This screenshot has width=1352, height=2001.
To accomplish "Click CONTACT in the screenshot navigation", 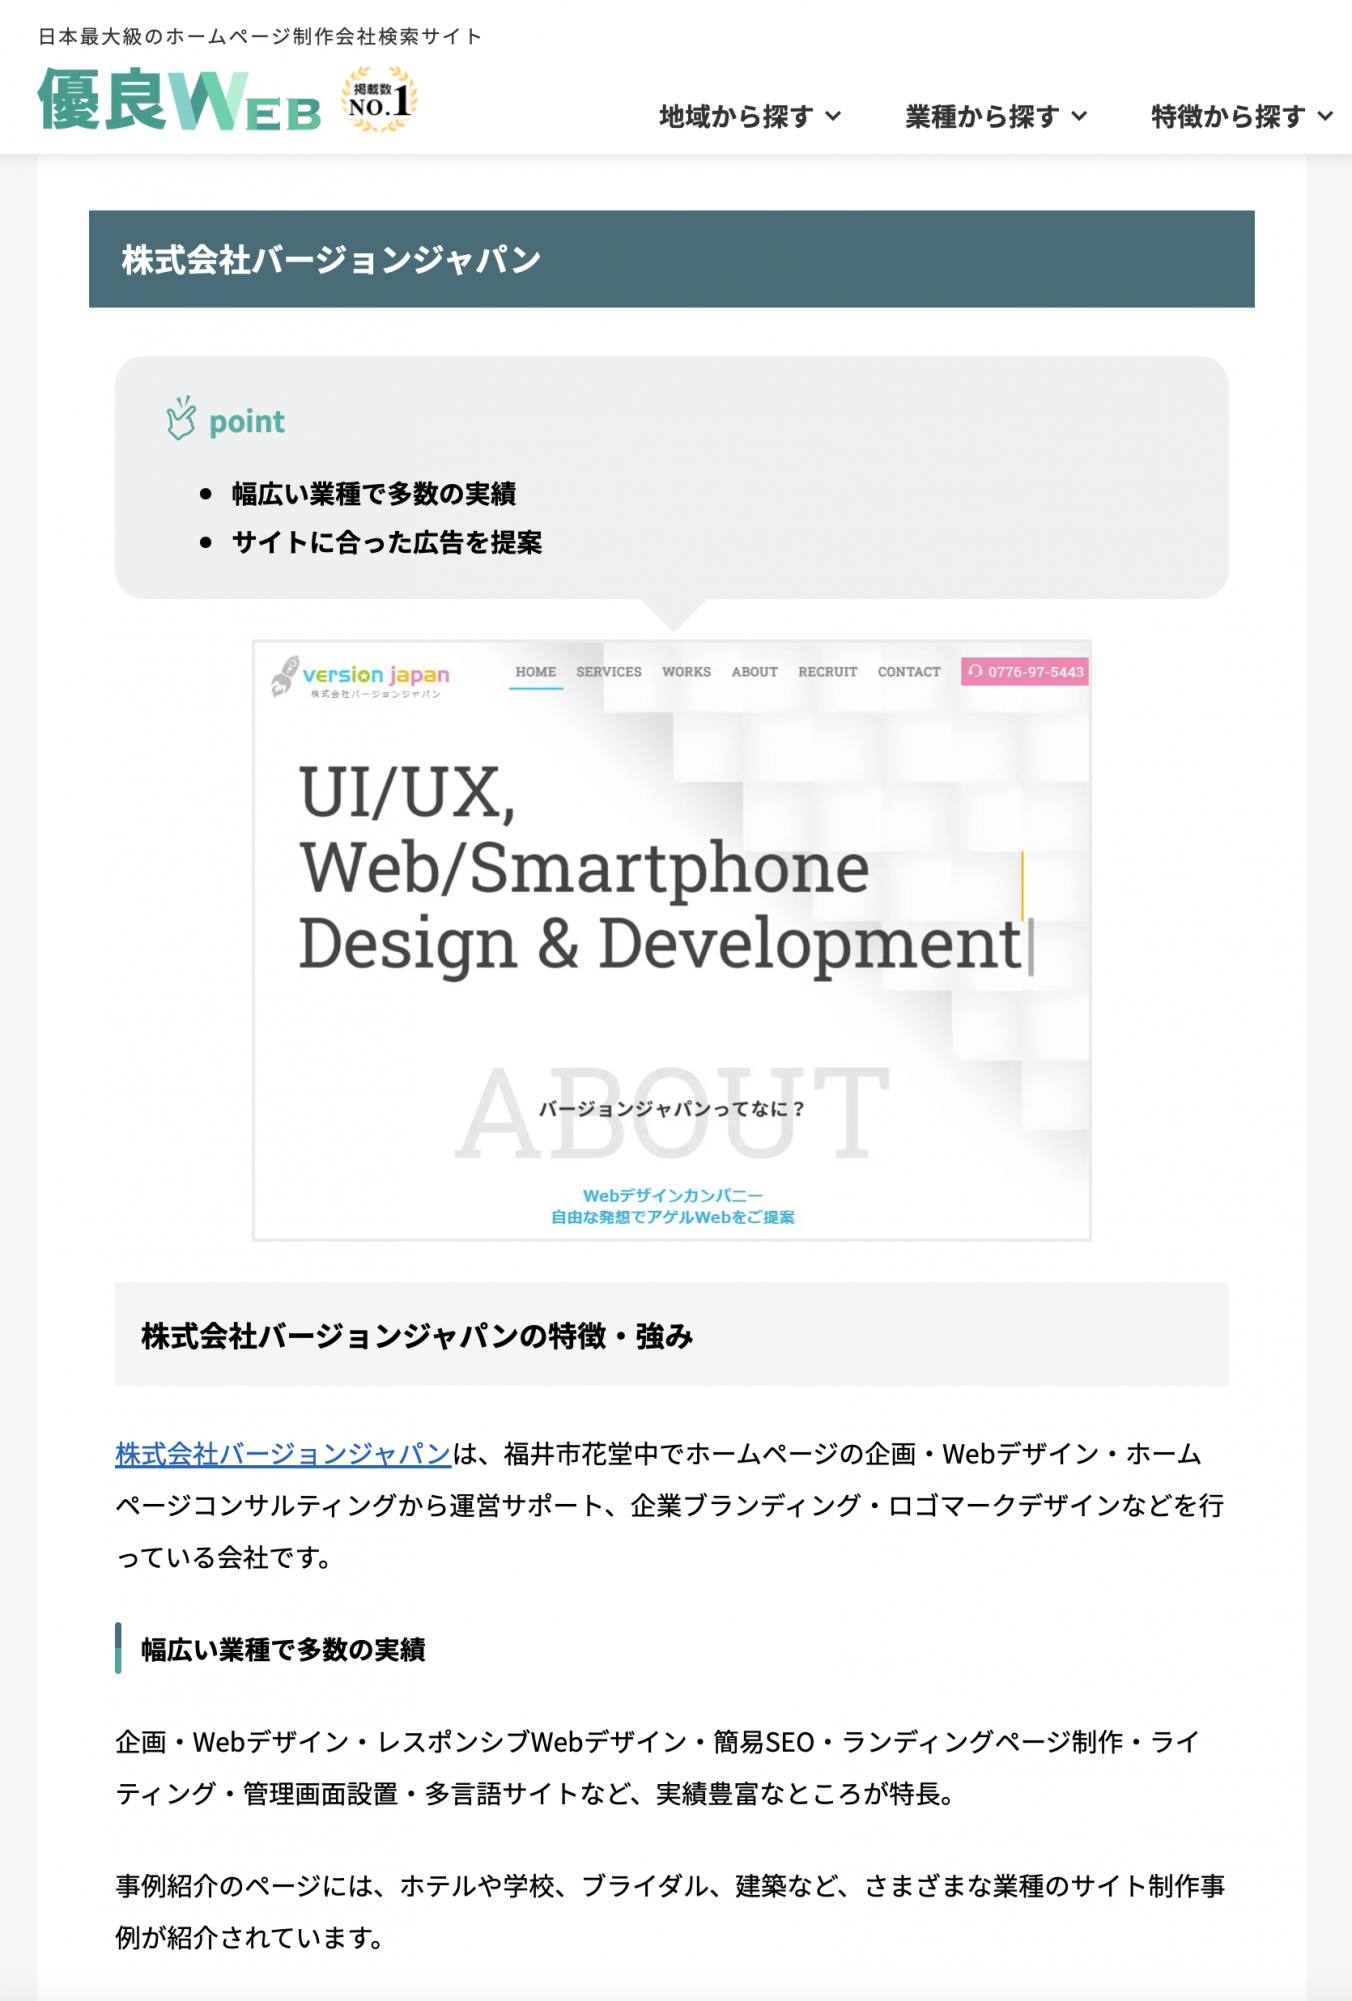I will [x=909, y=672].
